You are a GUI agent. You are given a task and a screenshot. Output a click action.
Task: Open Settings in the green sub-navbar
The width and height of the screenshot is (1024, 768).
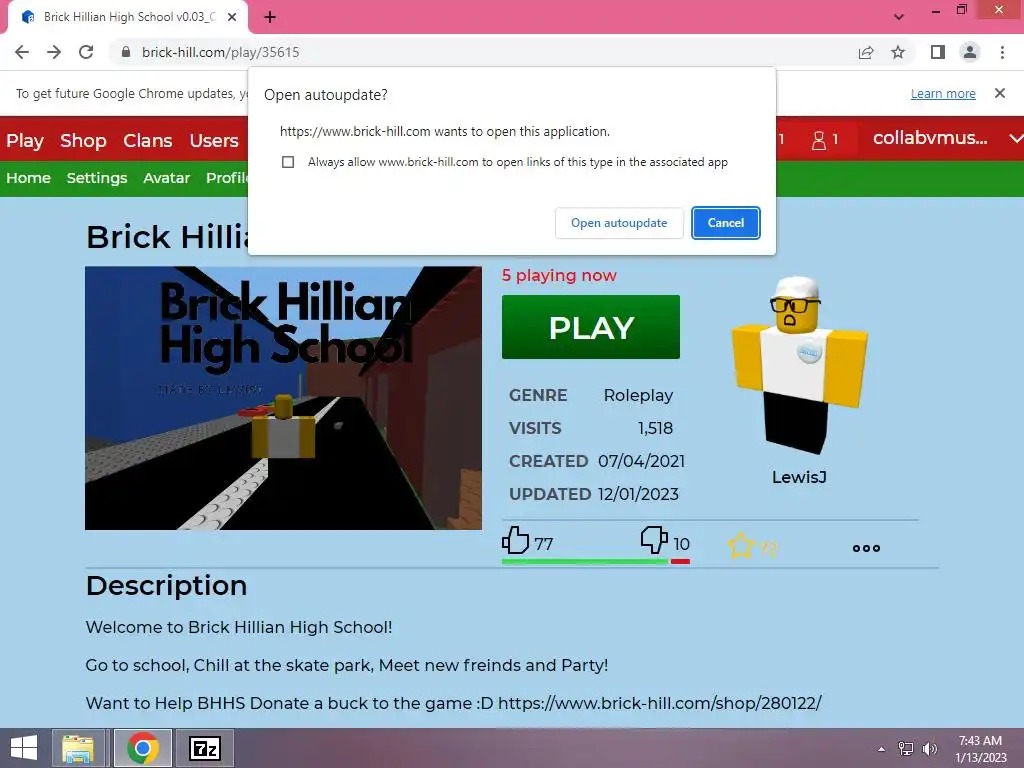coord(97,178)
